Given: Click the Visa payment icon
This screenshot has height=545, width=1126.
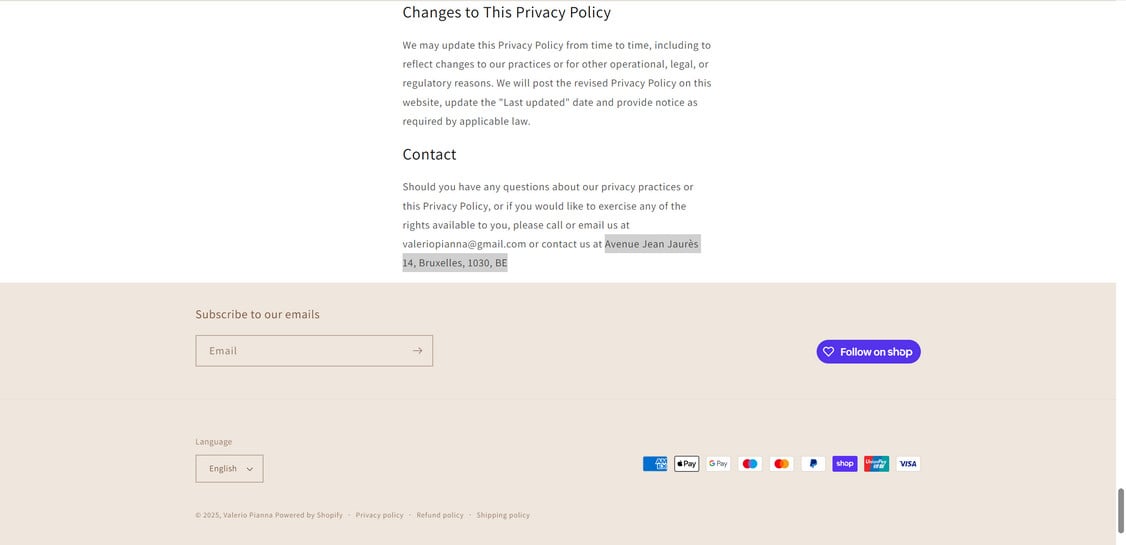Looking at the screenshot, I should pyautogui.click(x=908, y=464).
